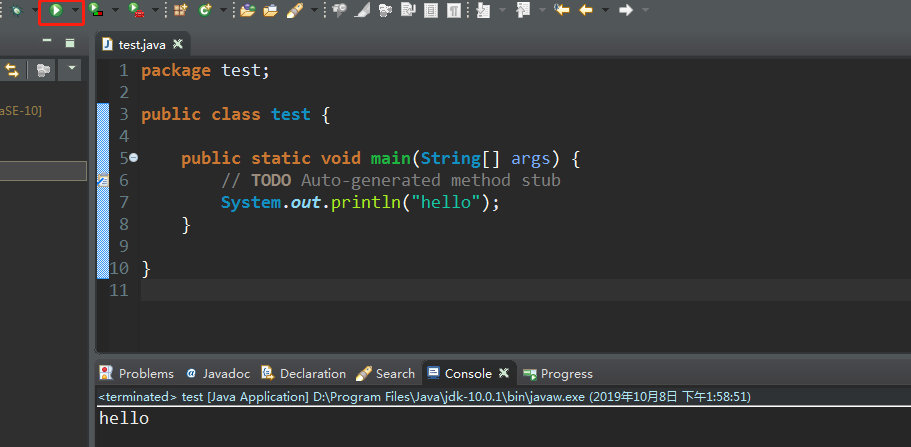Click line number 3 in the gutter

click(123, 114)
